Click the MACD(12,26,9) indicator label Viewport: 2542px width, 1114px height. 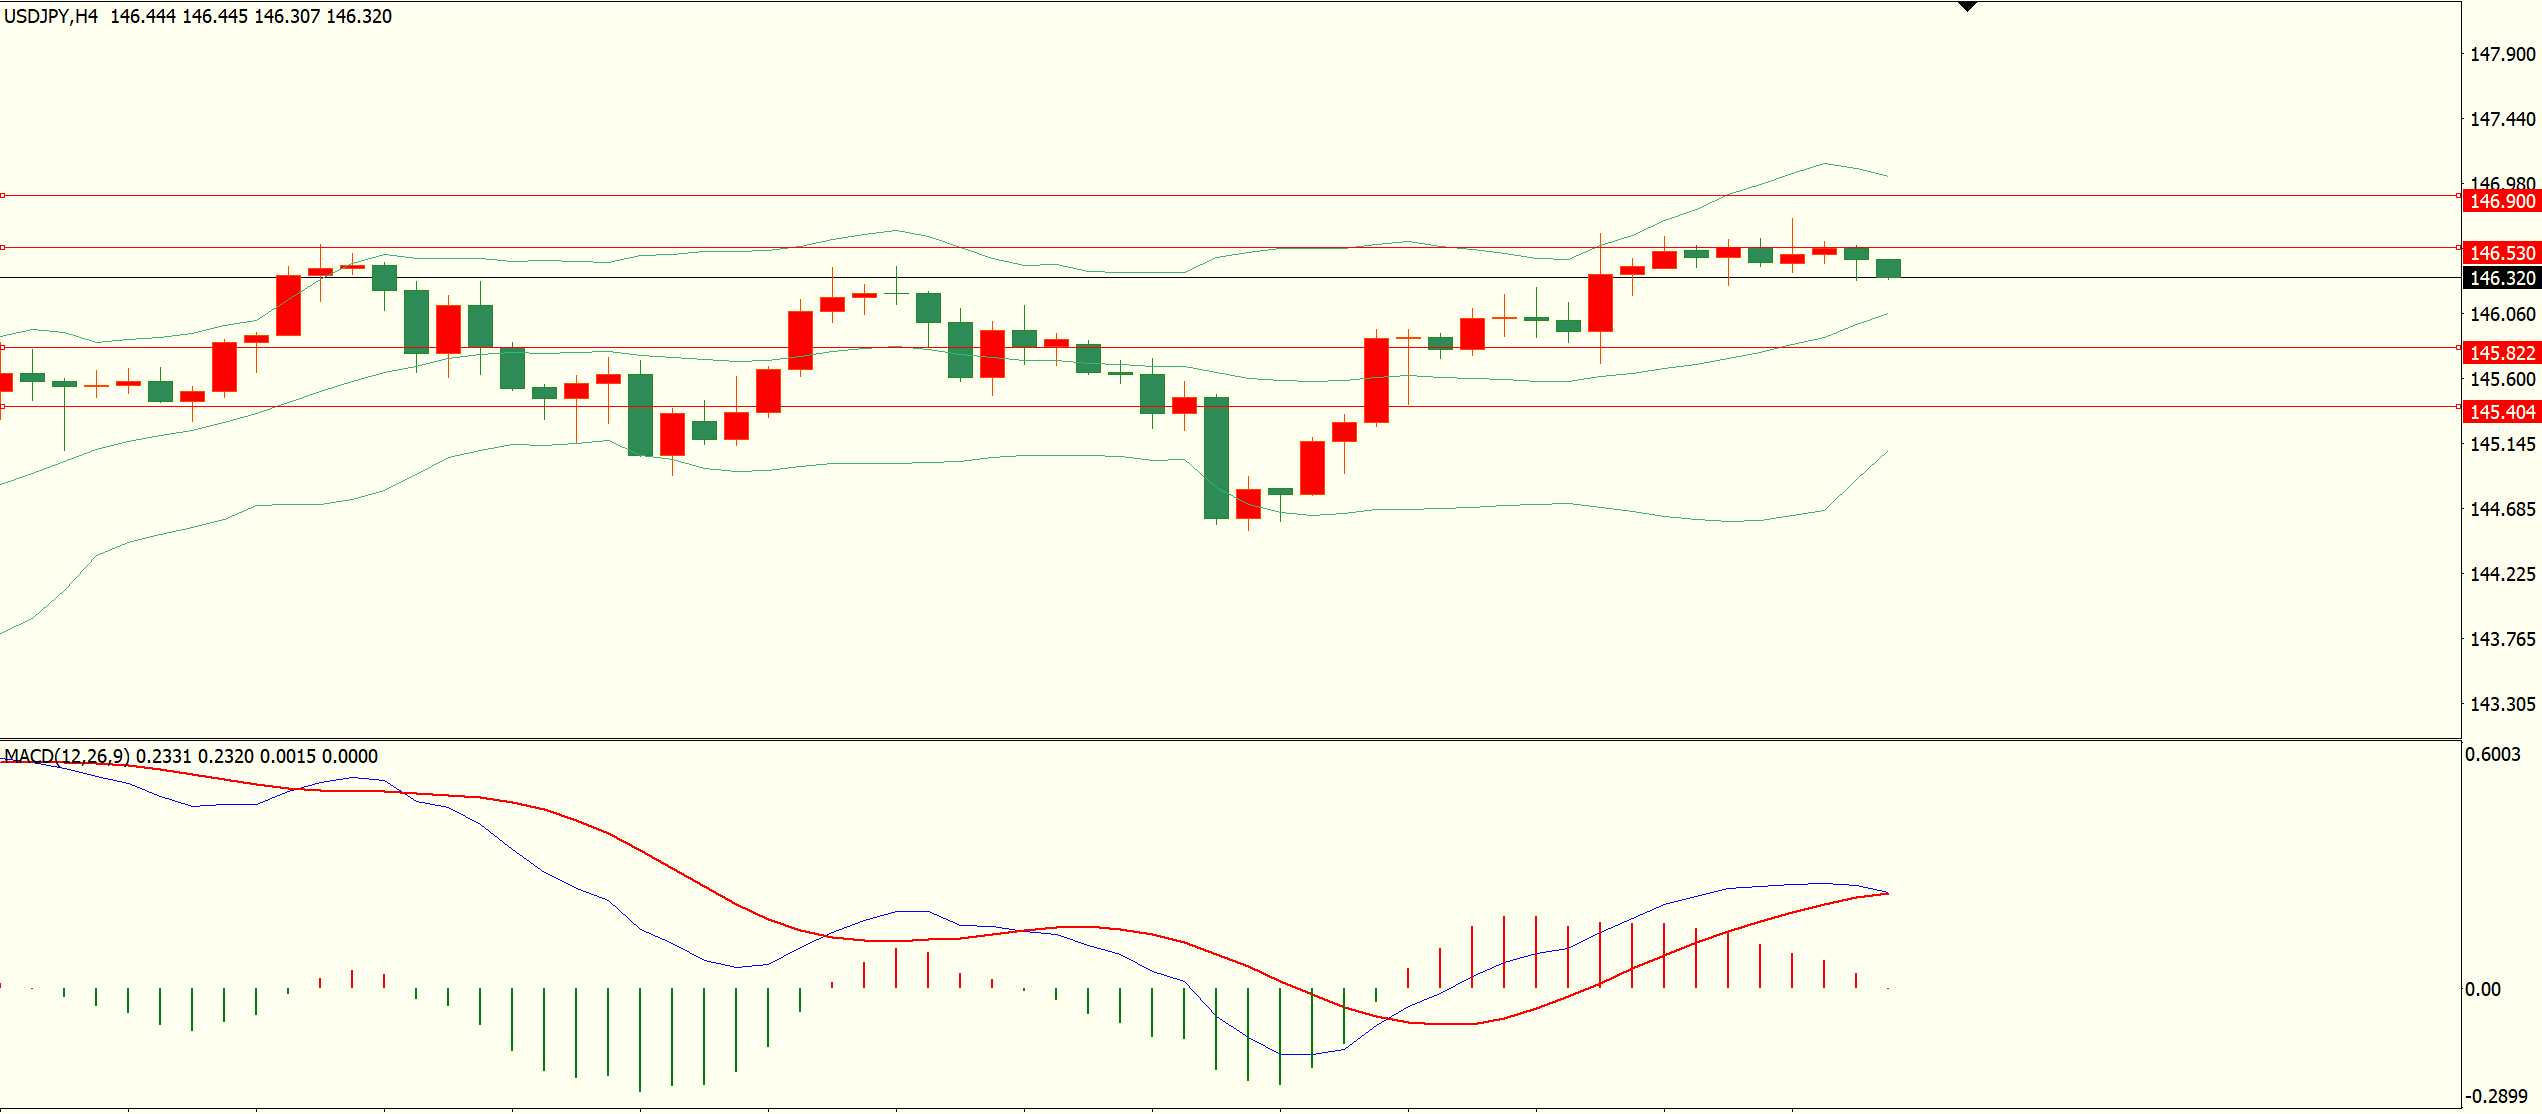67,756
